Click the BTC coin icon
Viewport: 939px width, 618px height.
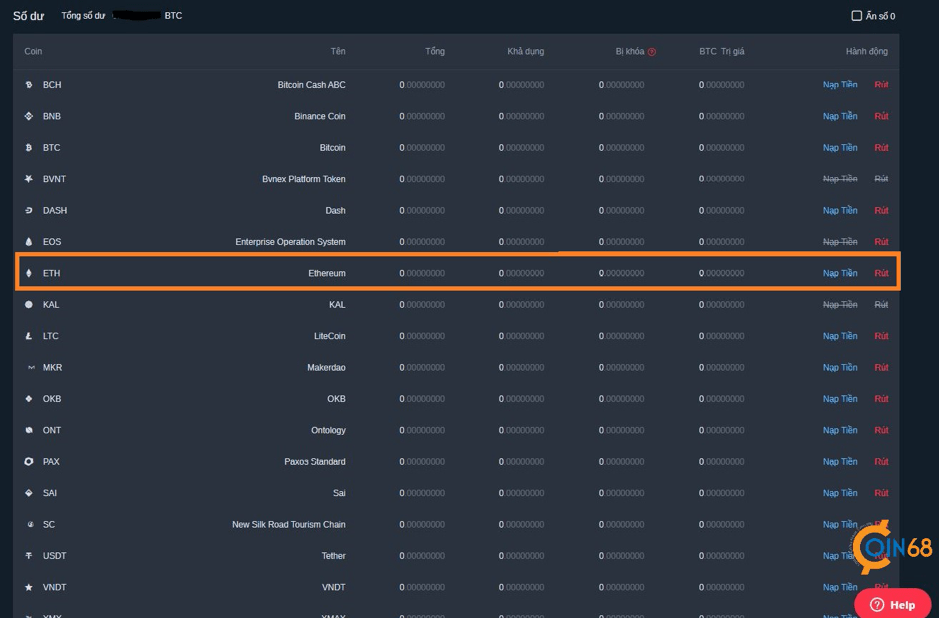[x=29, y=147]
